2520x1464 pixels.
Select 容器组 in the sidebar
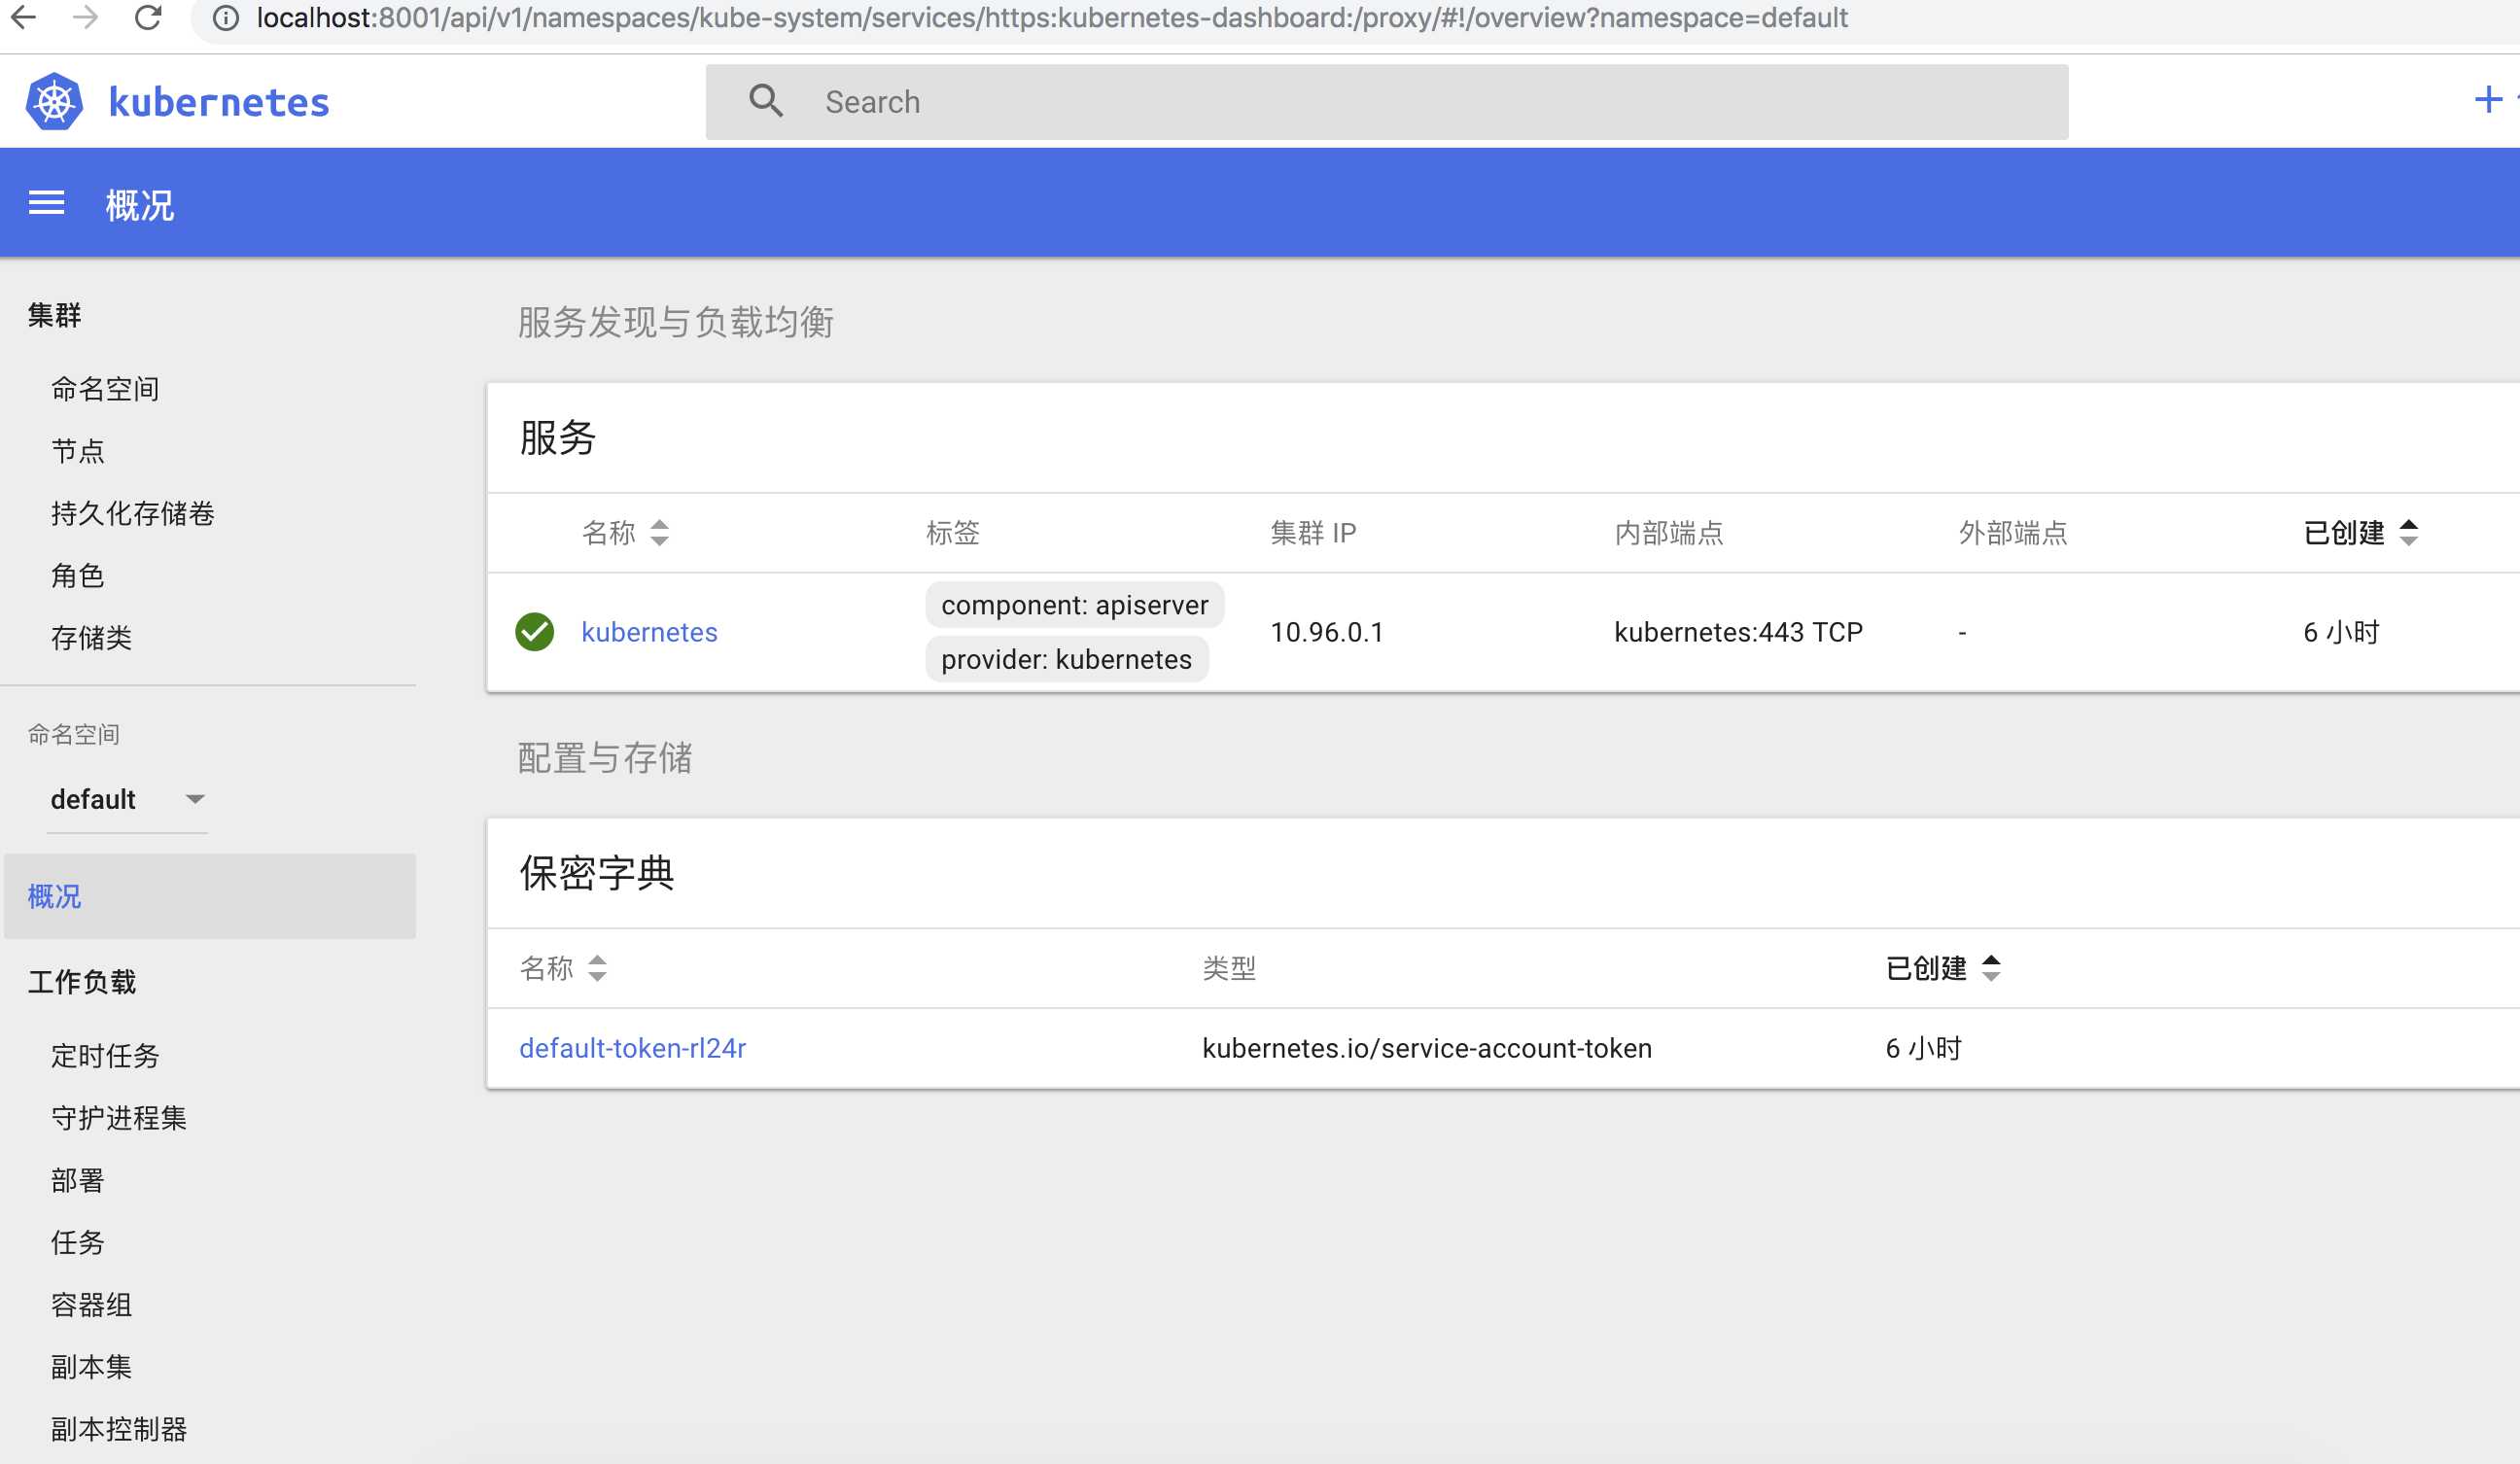(91, 1305)
